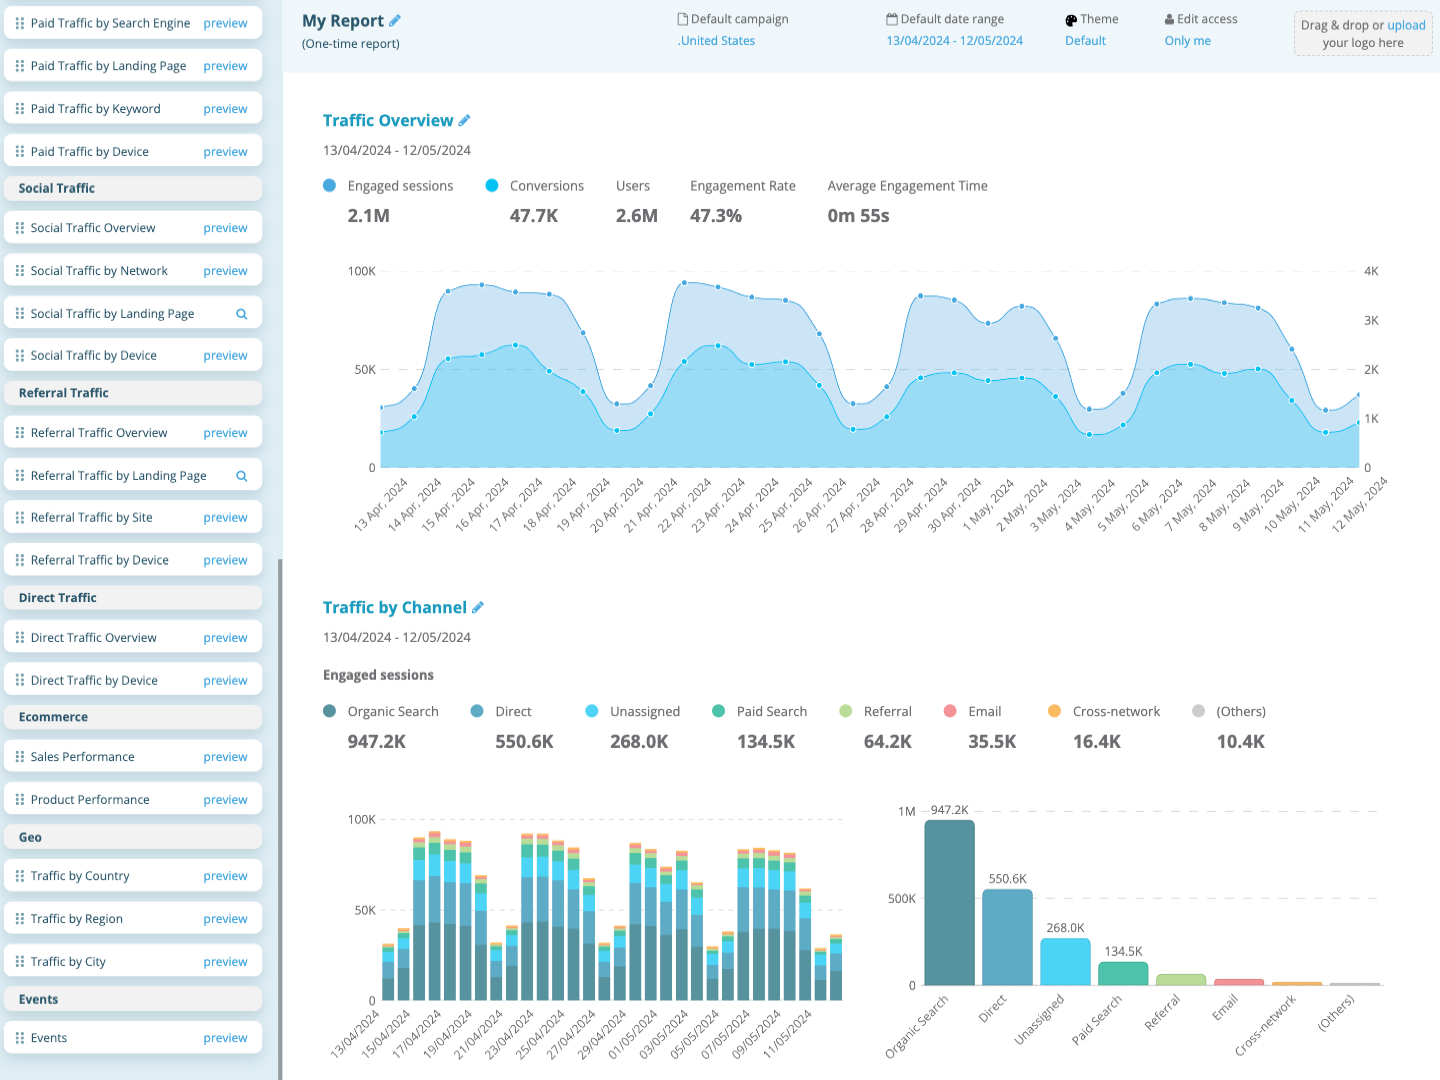
Task: Grab drag handle of Product Performance
Action: pos(20,800)
